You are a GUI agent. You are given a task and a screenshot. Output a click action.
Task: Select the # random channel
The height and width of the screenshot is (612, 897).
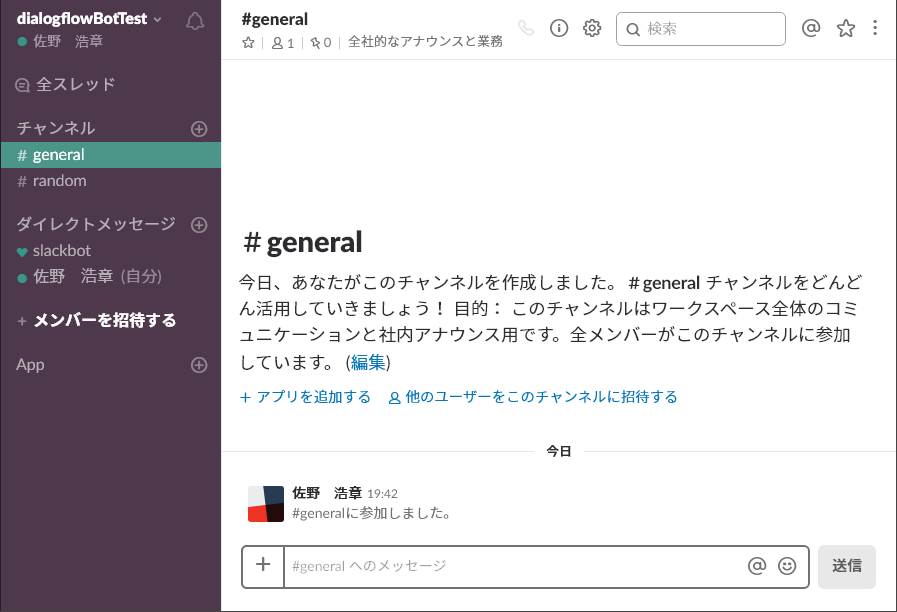(x=110, y=181)
